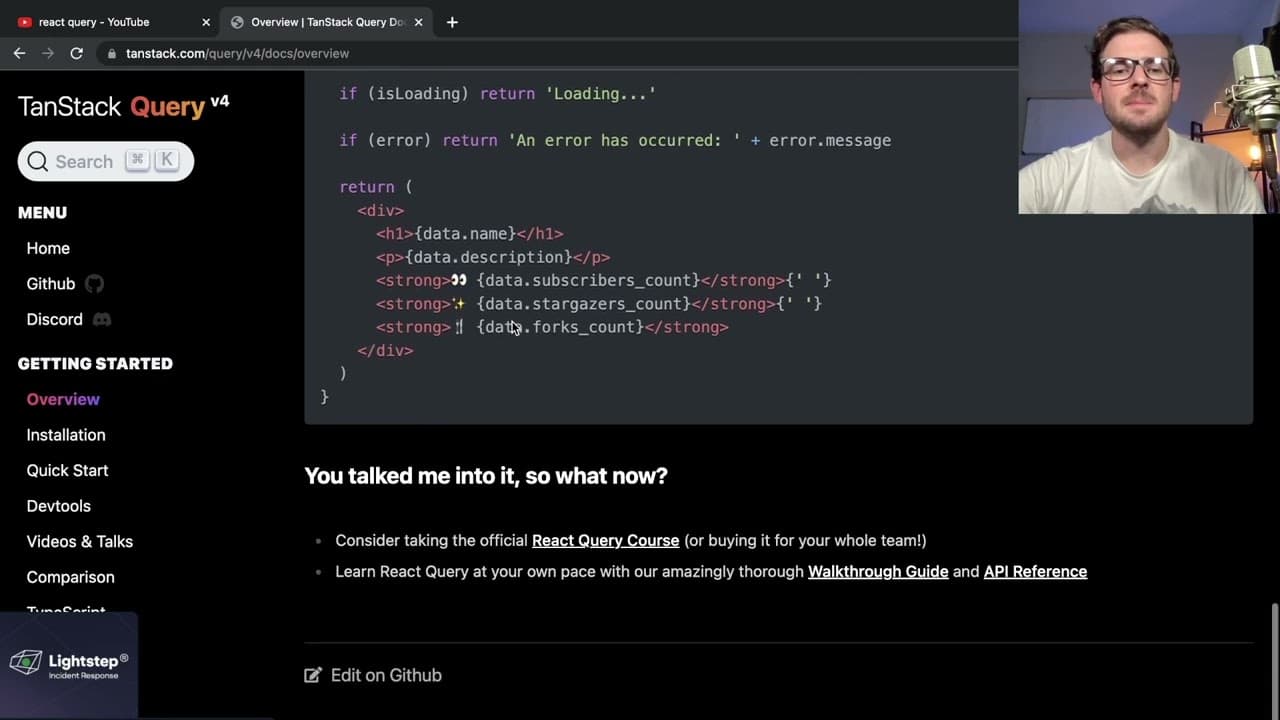Open Home in the sidebar menu

point(48,248)
